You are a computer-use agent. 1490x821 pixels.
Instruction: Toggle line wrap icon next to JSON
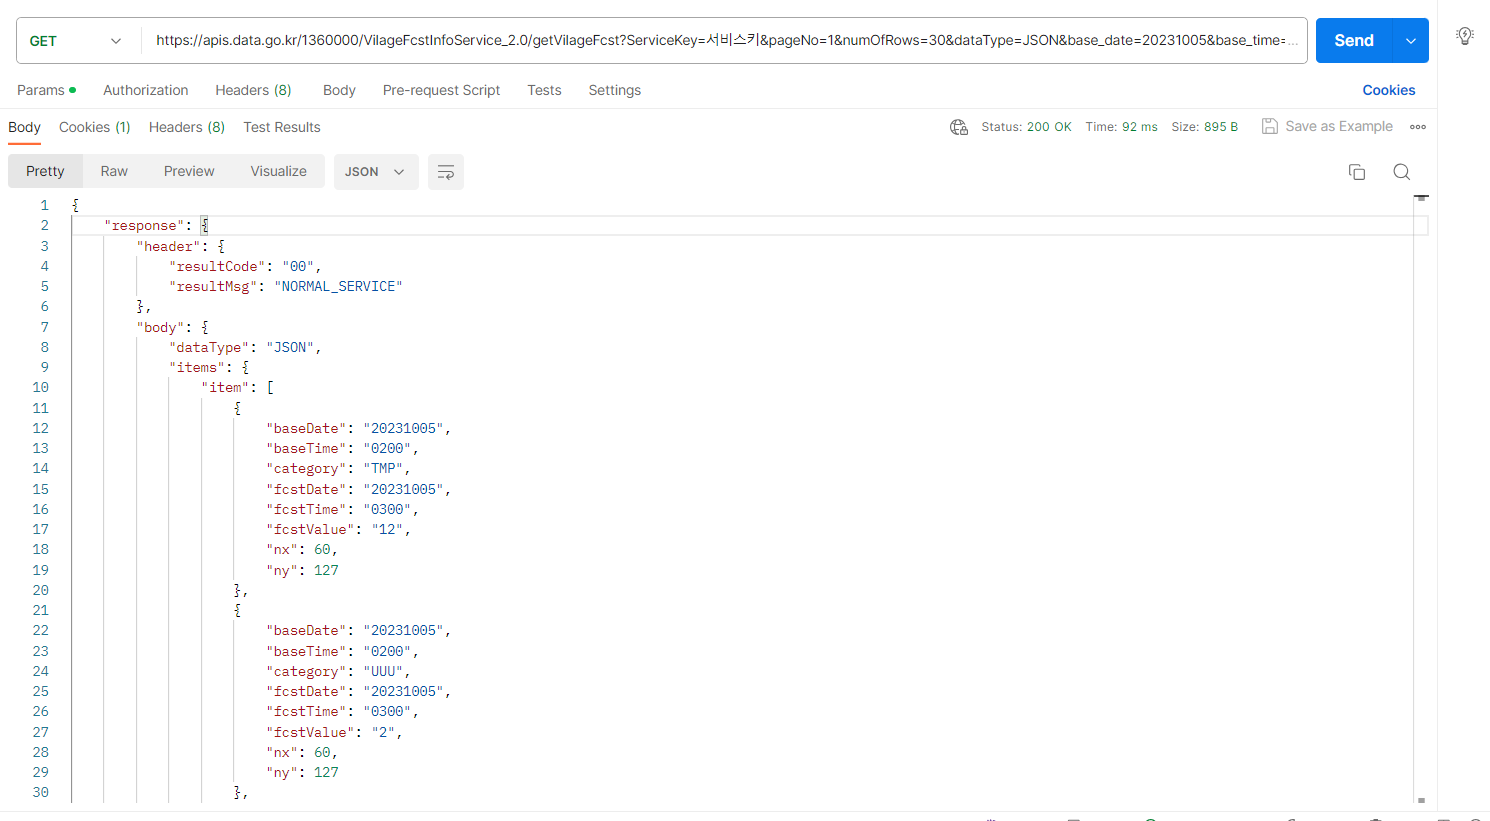coord(446,172)
